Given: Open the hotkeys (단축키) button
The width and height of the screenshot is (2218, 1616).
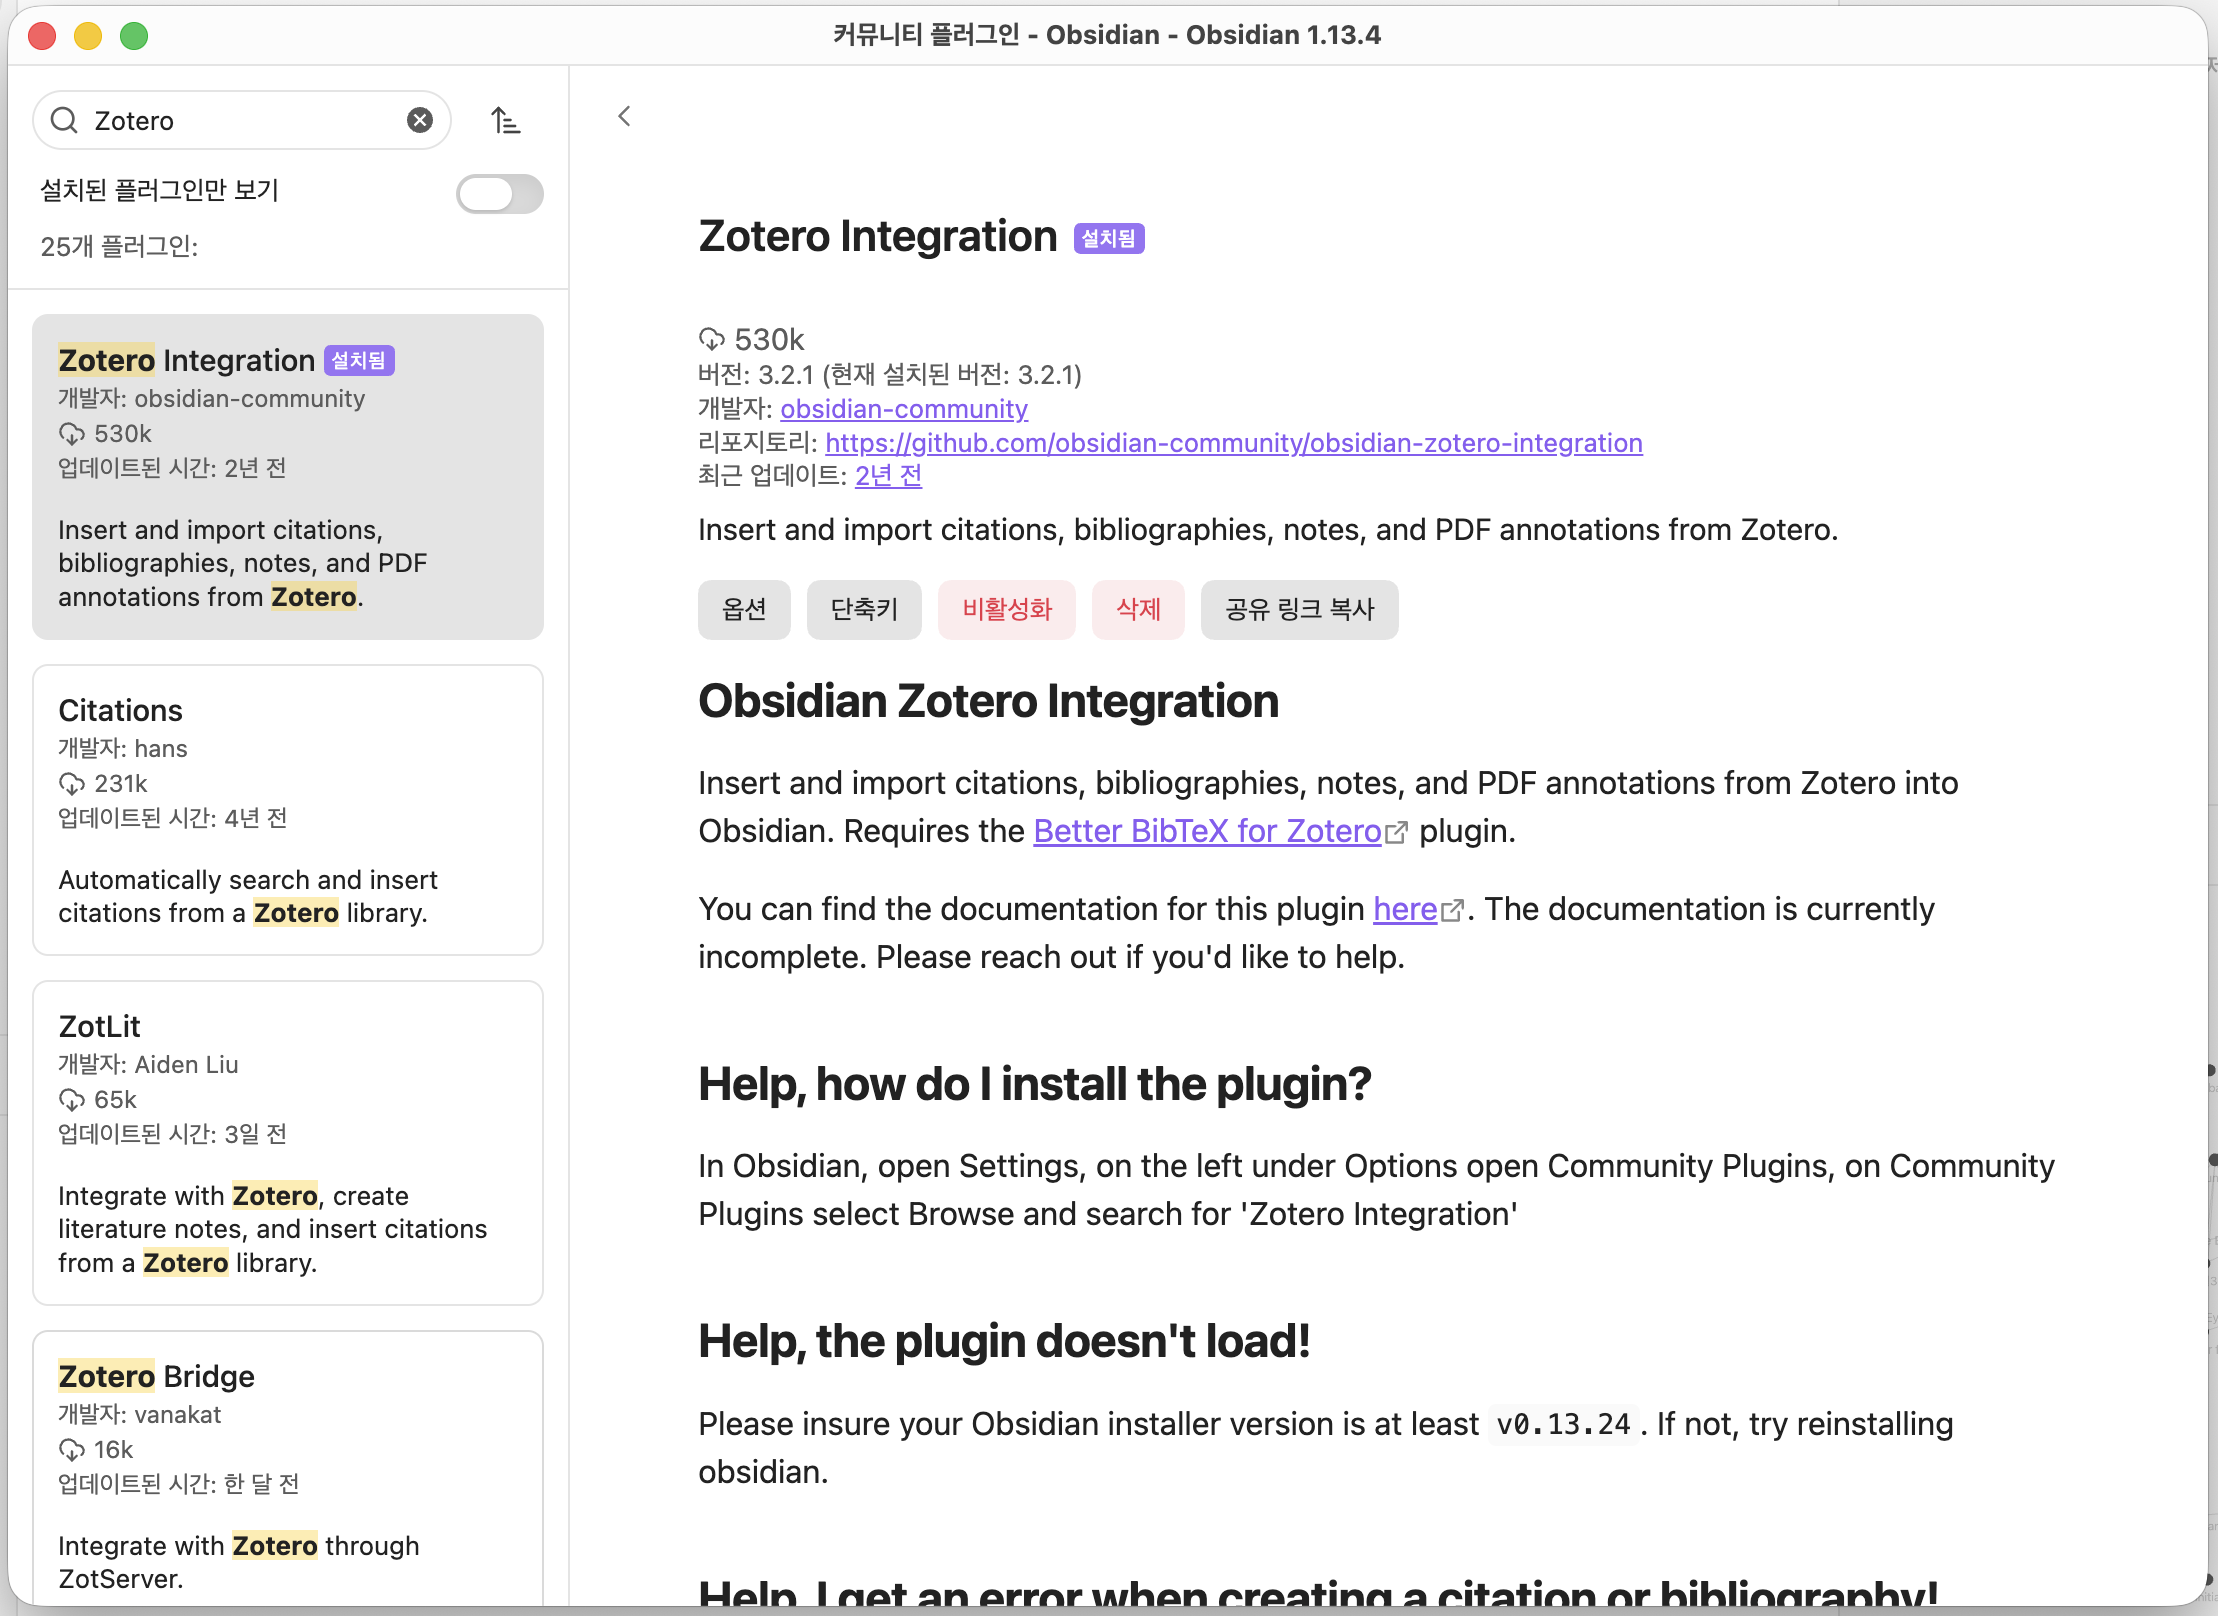Looking at the screenshot, I should click(864, 609).
